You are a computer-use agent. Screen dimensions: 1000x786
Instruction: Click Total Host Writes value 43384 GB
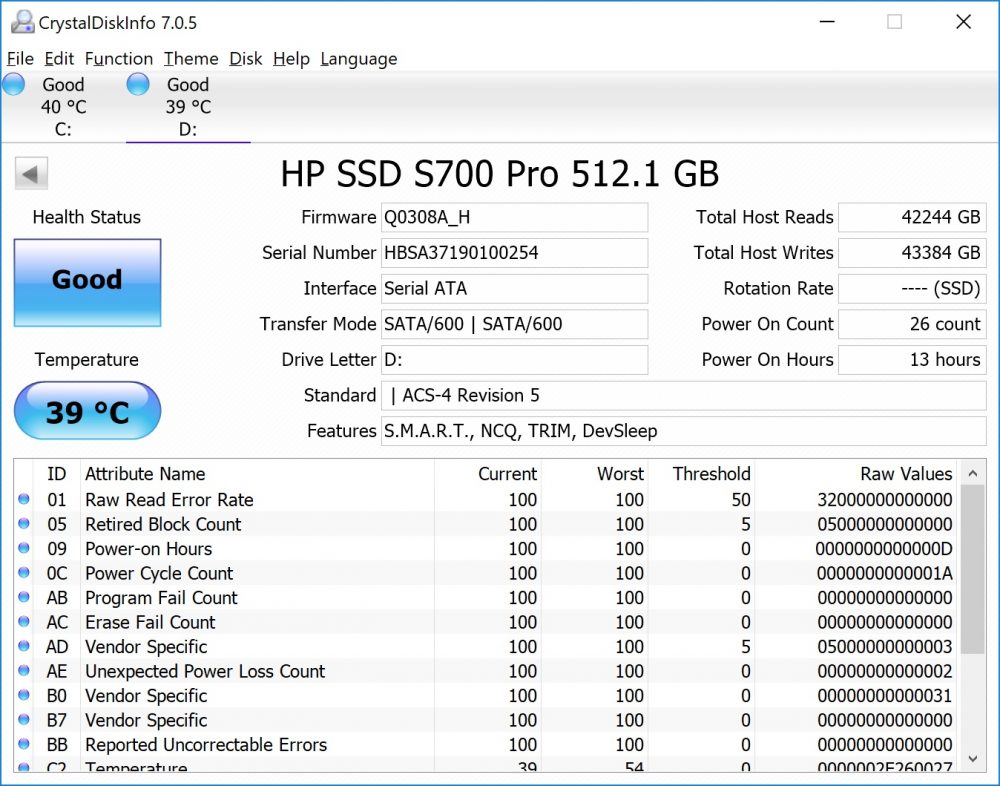[912, 253]
